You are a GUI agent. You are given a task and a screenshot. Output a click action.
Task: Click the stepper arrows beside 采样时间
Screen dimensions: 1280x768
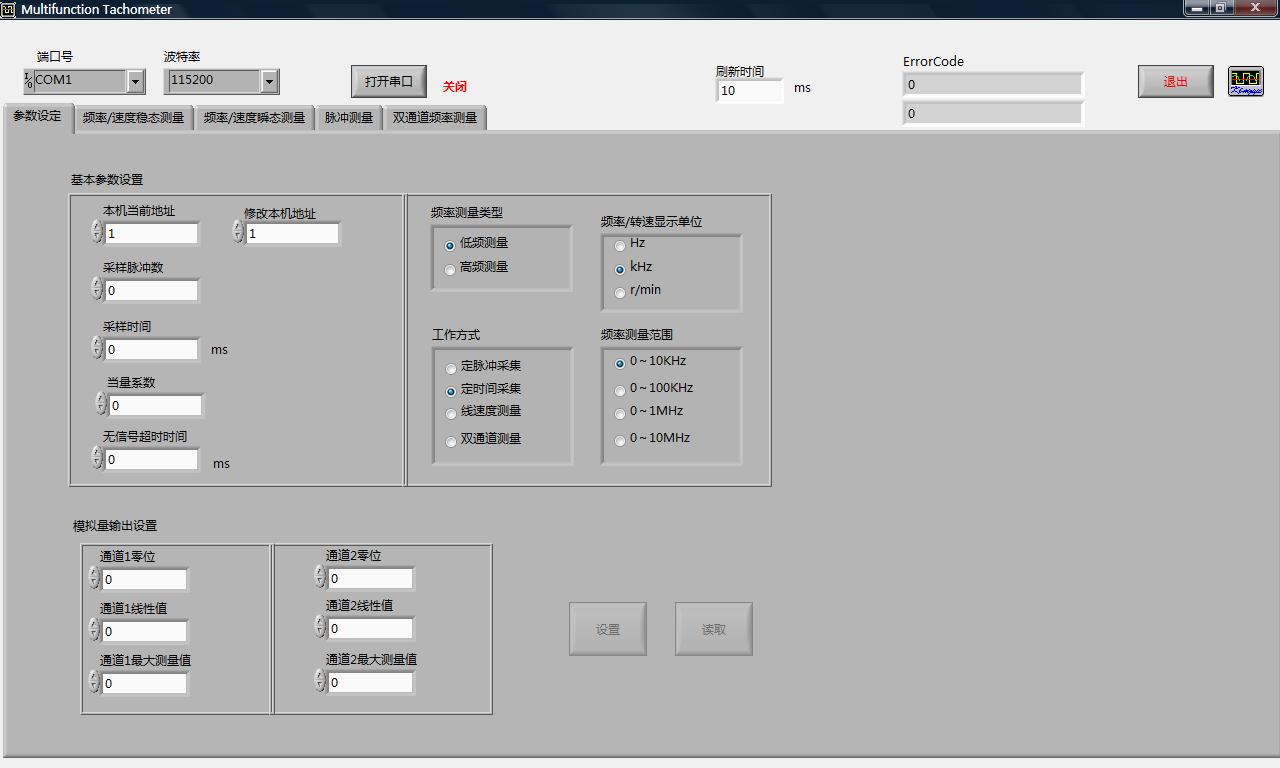tap(97, 348)
